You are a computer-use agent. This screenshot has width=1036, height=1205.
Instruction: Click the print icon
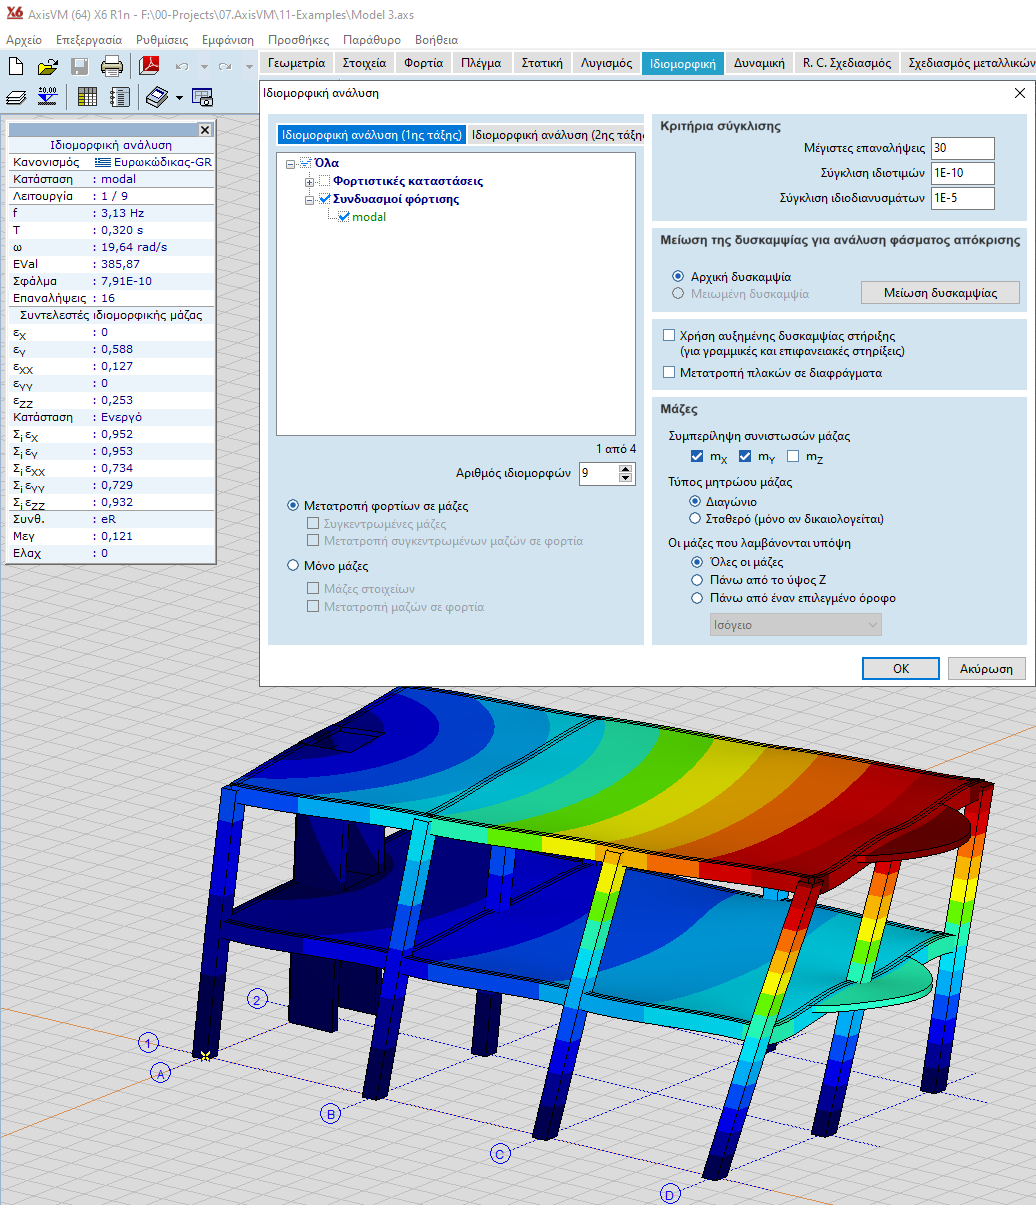click(112, 67)
